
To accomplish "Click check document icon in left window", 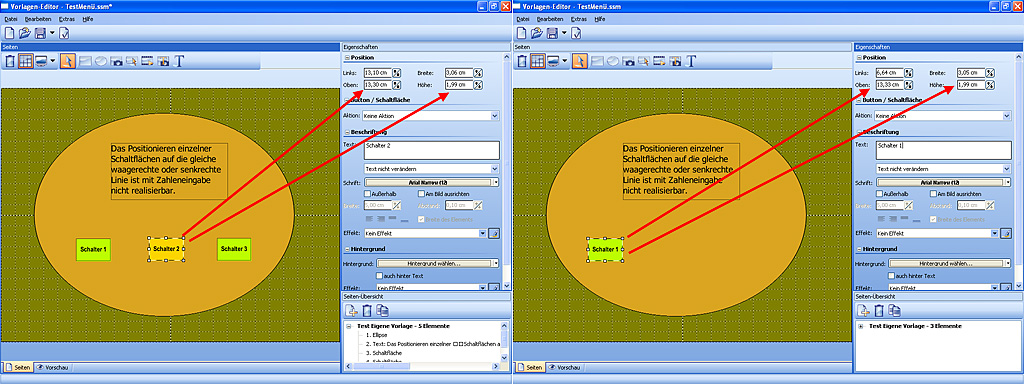I will click(64, 33).
